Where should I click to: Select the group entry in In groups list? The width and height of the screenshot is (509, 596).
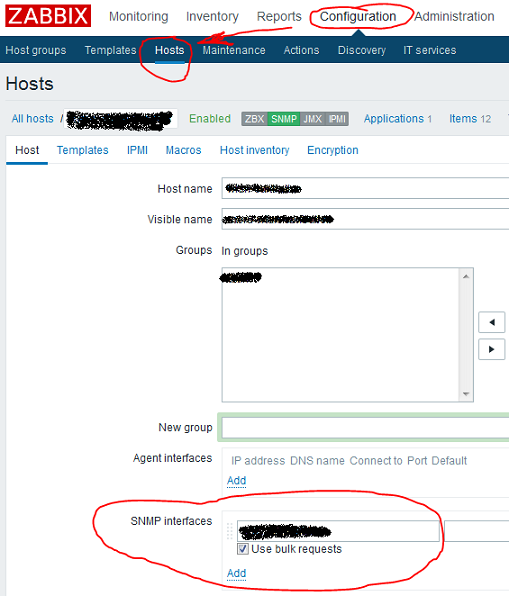point(241,277)
